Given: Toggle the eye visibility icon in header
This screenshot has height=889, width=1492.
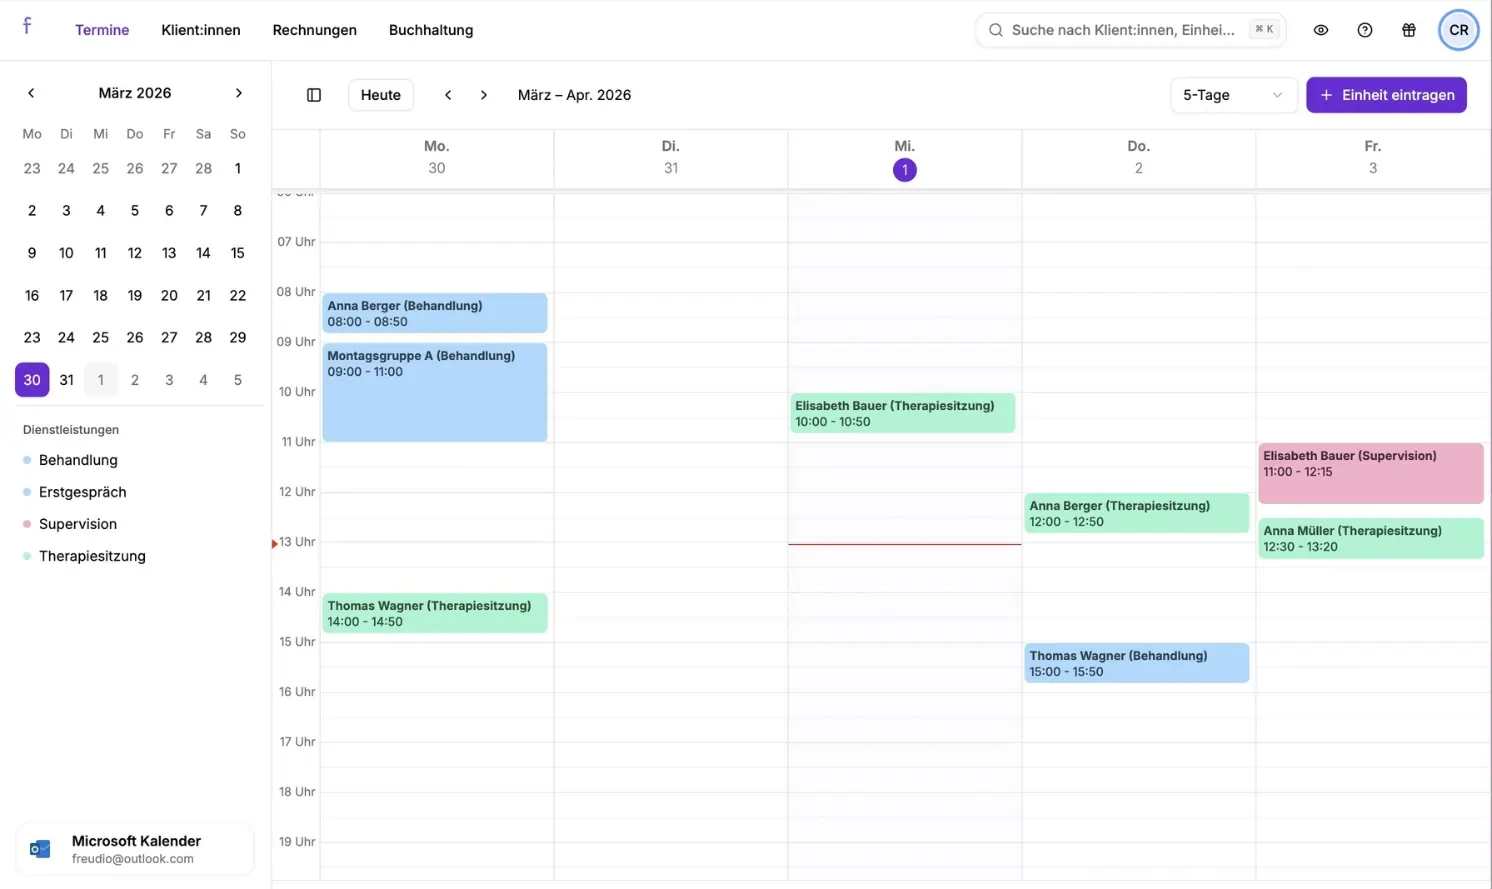Looking at the screenshot, I should (1321, 30).
